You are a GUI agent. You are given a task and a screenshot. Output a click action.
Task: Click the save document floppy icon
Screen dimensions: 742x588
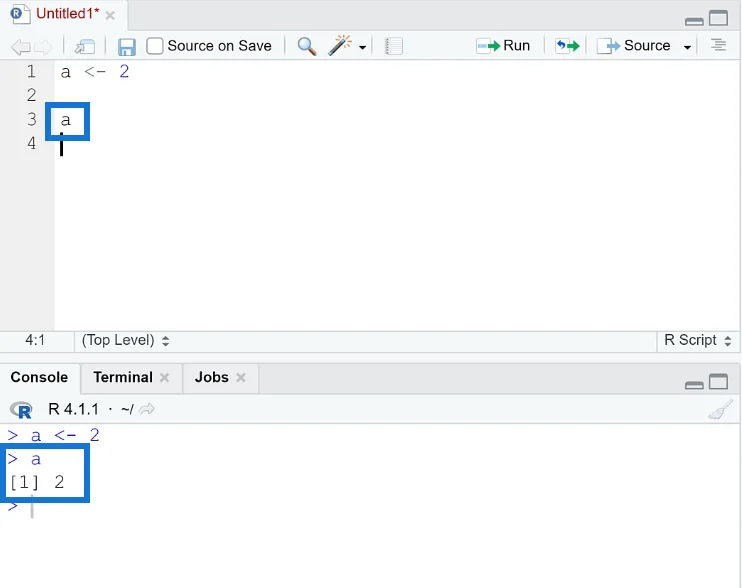[126, 47]
